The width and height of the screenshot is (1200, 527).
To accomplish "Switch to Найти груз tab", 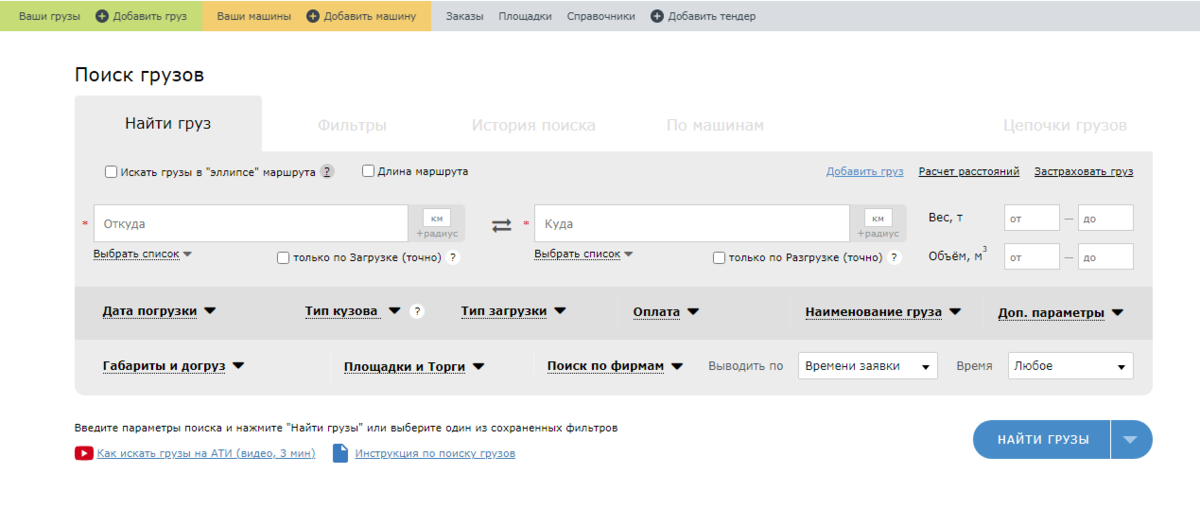I will (x=168, y=124).
